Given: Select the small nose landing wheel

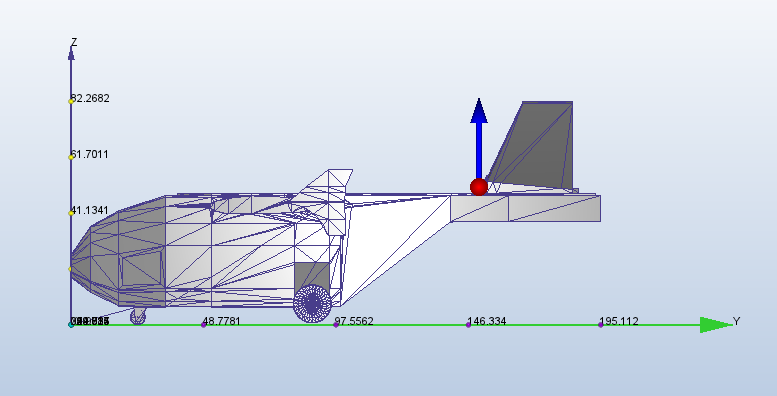Looking at the screenshot, I should click(138, 316).
